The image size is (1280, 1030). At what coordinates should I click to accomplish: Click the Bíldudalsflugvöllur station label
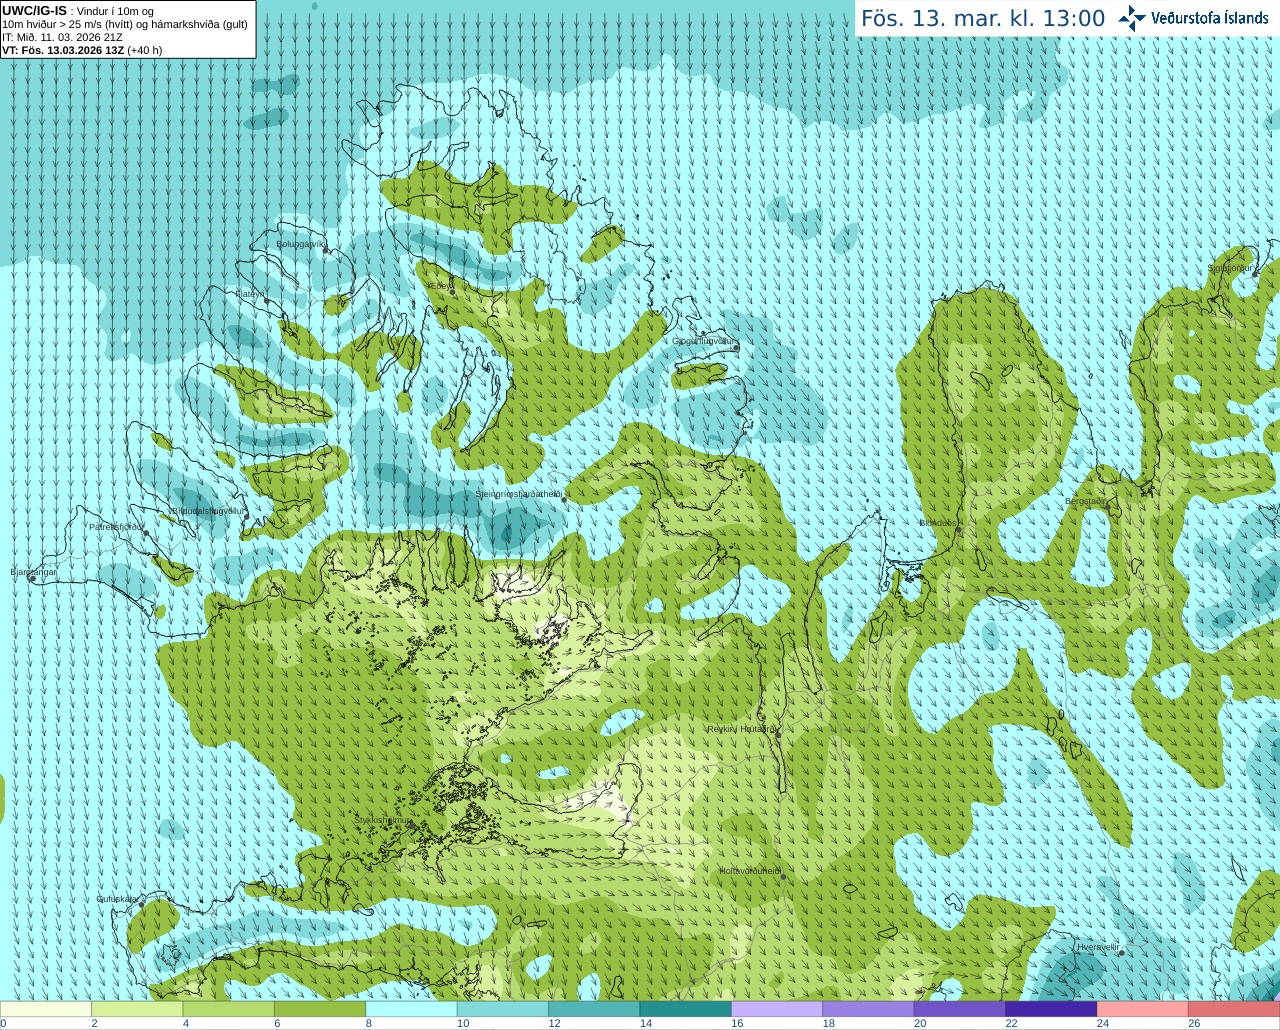click(x=207, y=510)
